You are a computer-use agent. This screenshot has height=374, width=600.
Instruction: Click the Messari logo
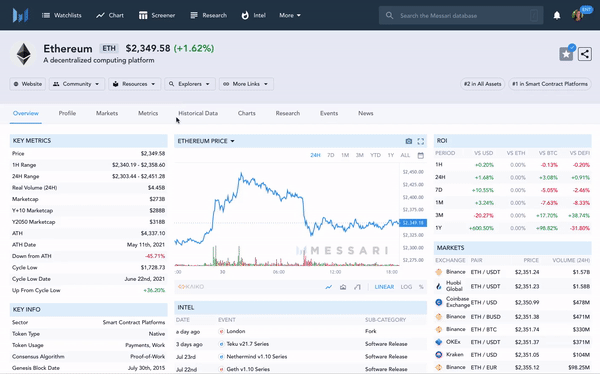point(20,15)
